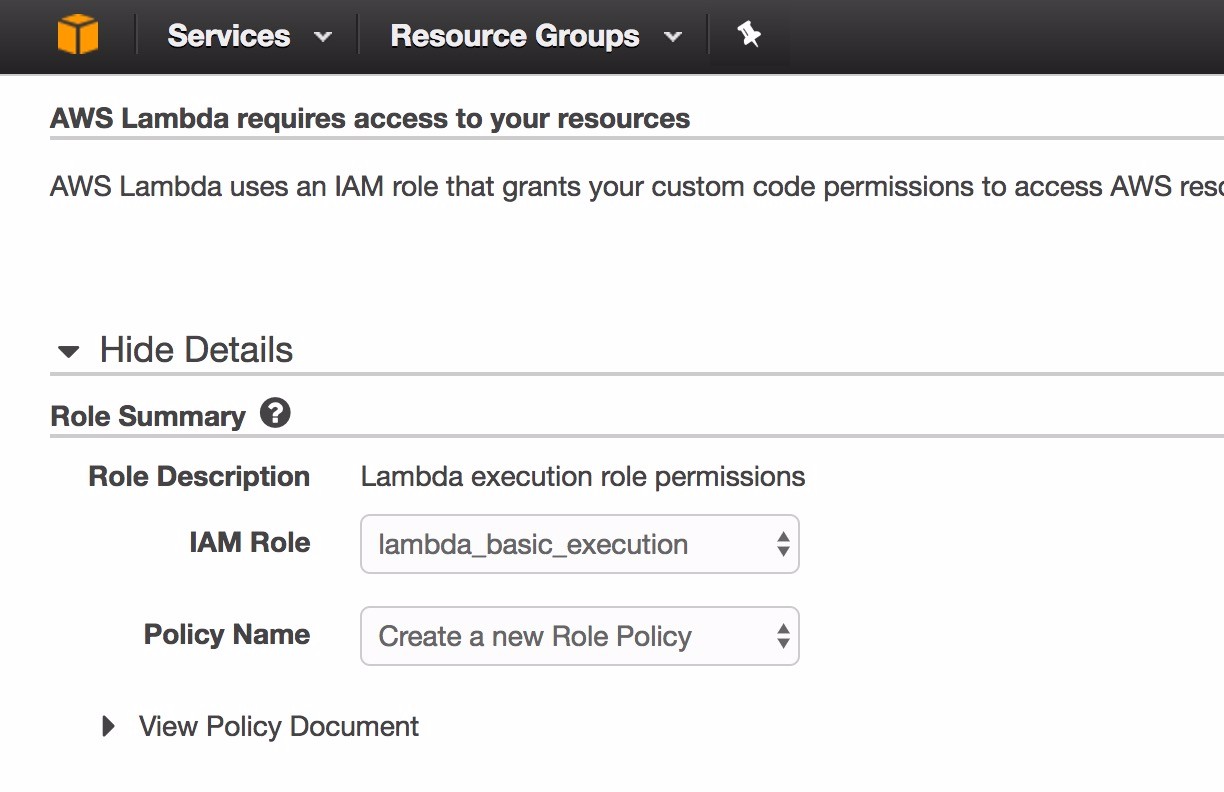This screenshot has height=792, width=1224.
Task: Click the chevron next to Services
Action: tap(322, 37)
